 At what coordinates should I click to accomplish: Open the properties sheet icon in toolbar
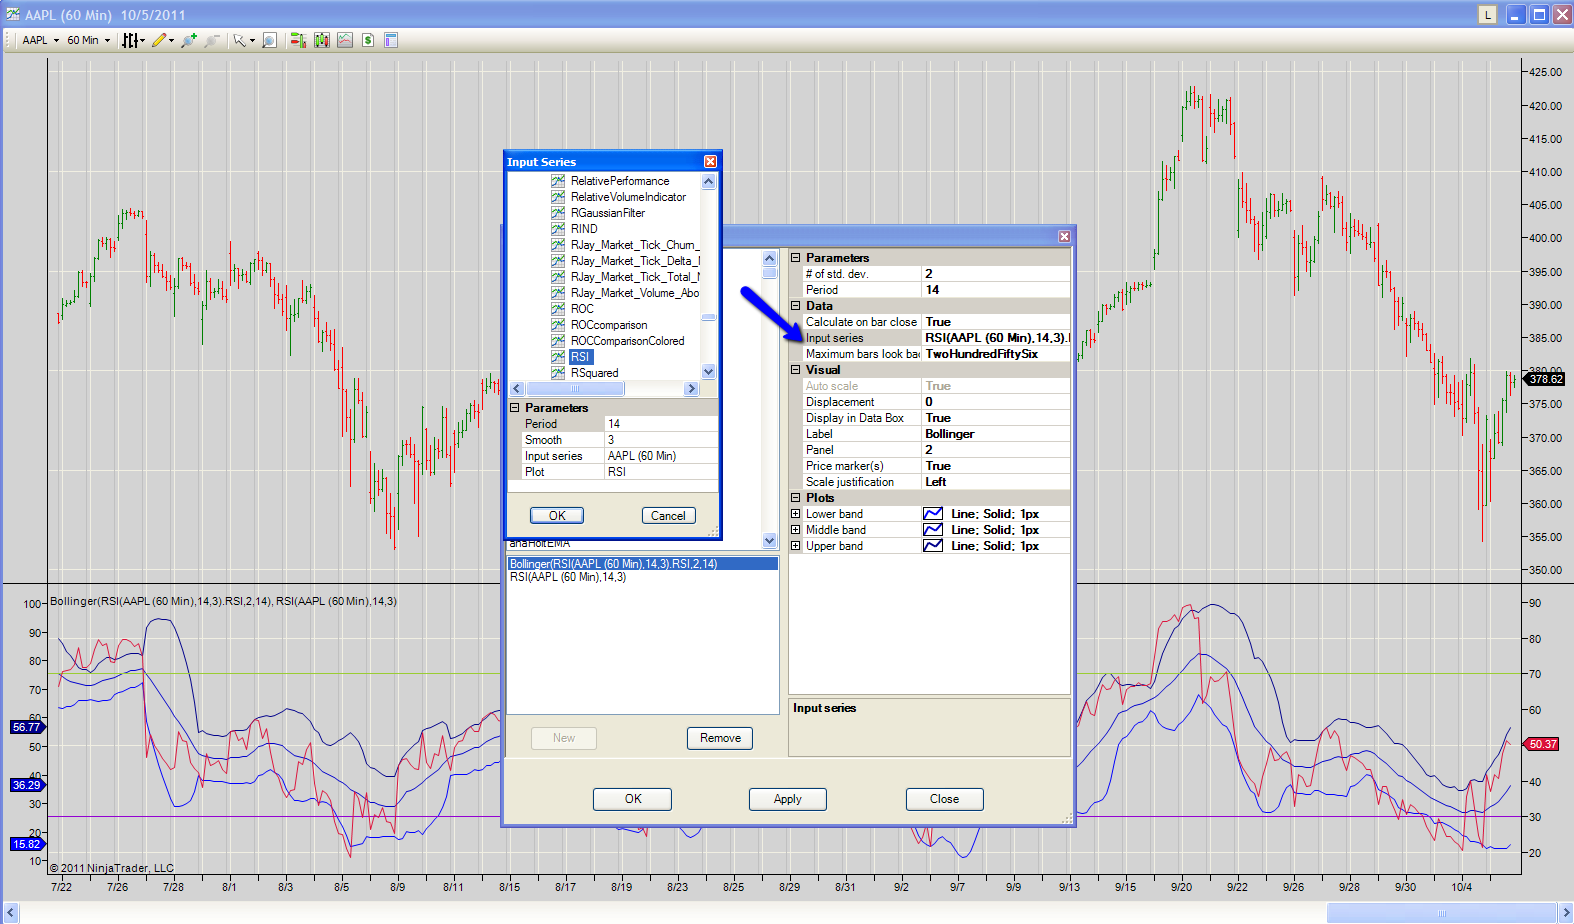pyautogui.click(x=391, y=40)
